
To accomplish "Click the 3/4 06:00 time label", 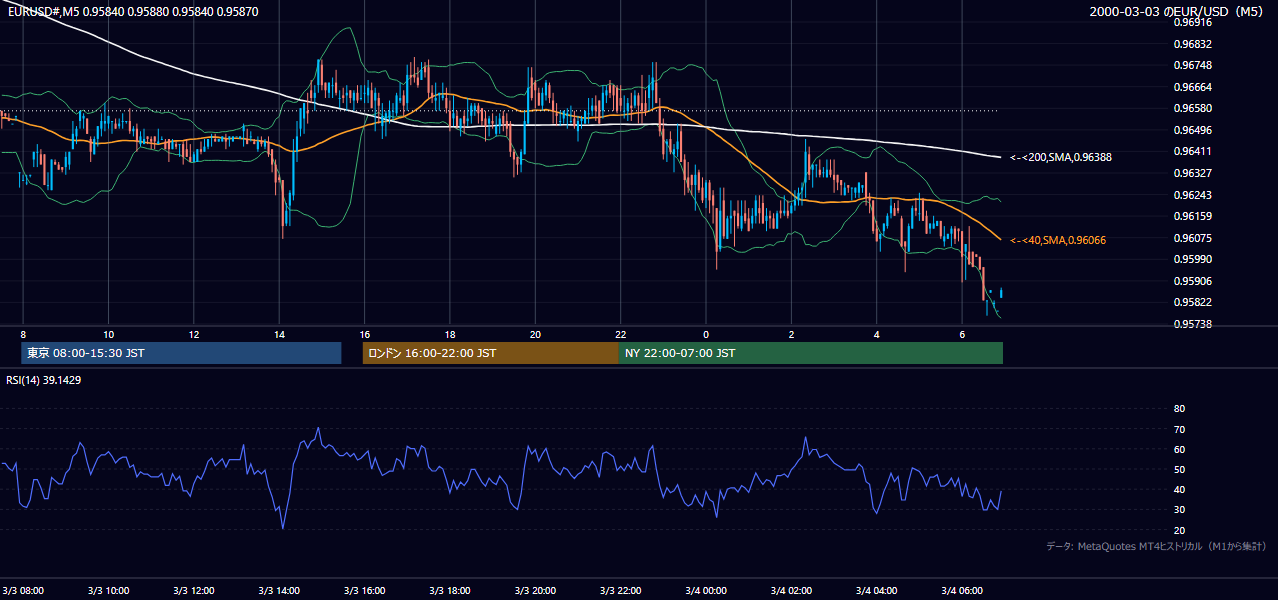I will pyautogui.click(x=962, y=591).
